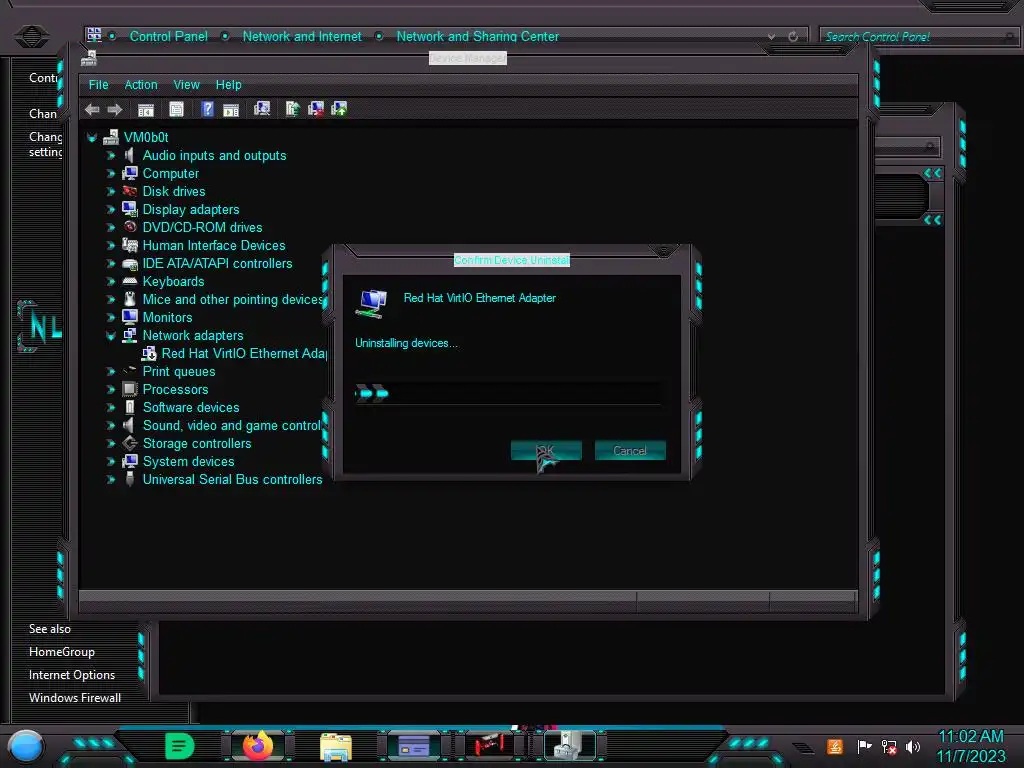Screen dimensions: 1024x768
Task: Select the Computer tree label
Action: tap(170, 174)
